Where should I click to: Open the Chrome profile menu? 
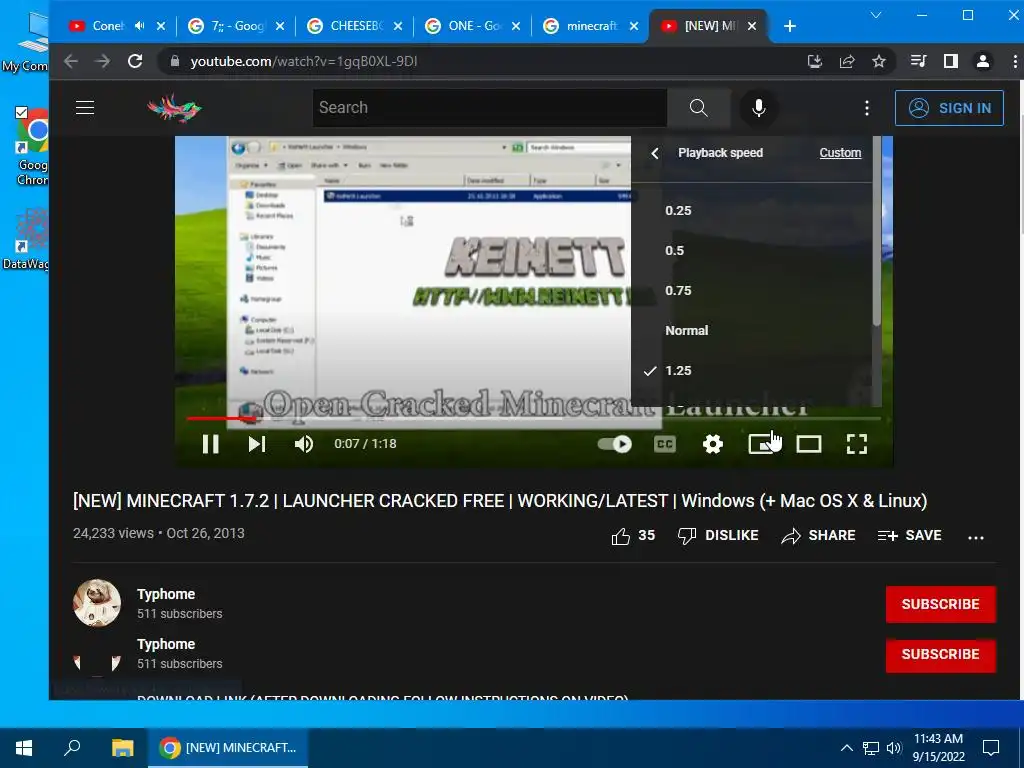click(983, 61)
